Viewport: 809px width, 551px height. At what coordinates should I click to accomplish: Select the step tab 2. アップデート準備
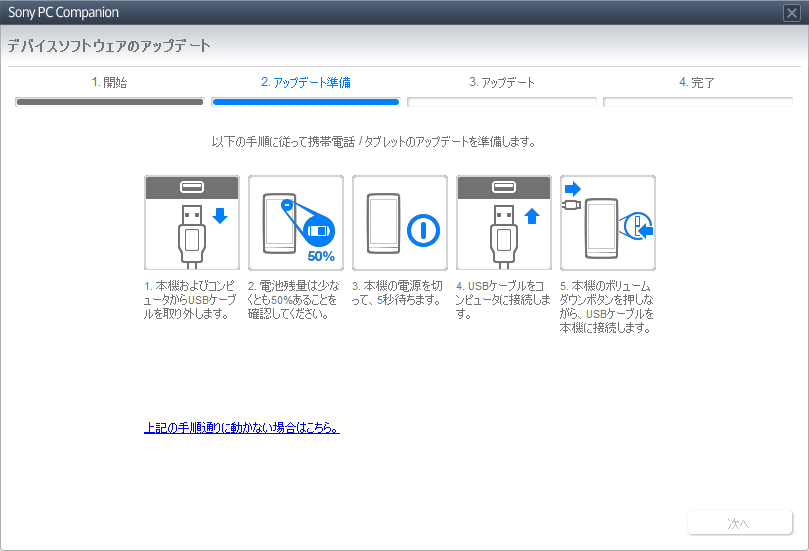(x=306, y=83)
